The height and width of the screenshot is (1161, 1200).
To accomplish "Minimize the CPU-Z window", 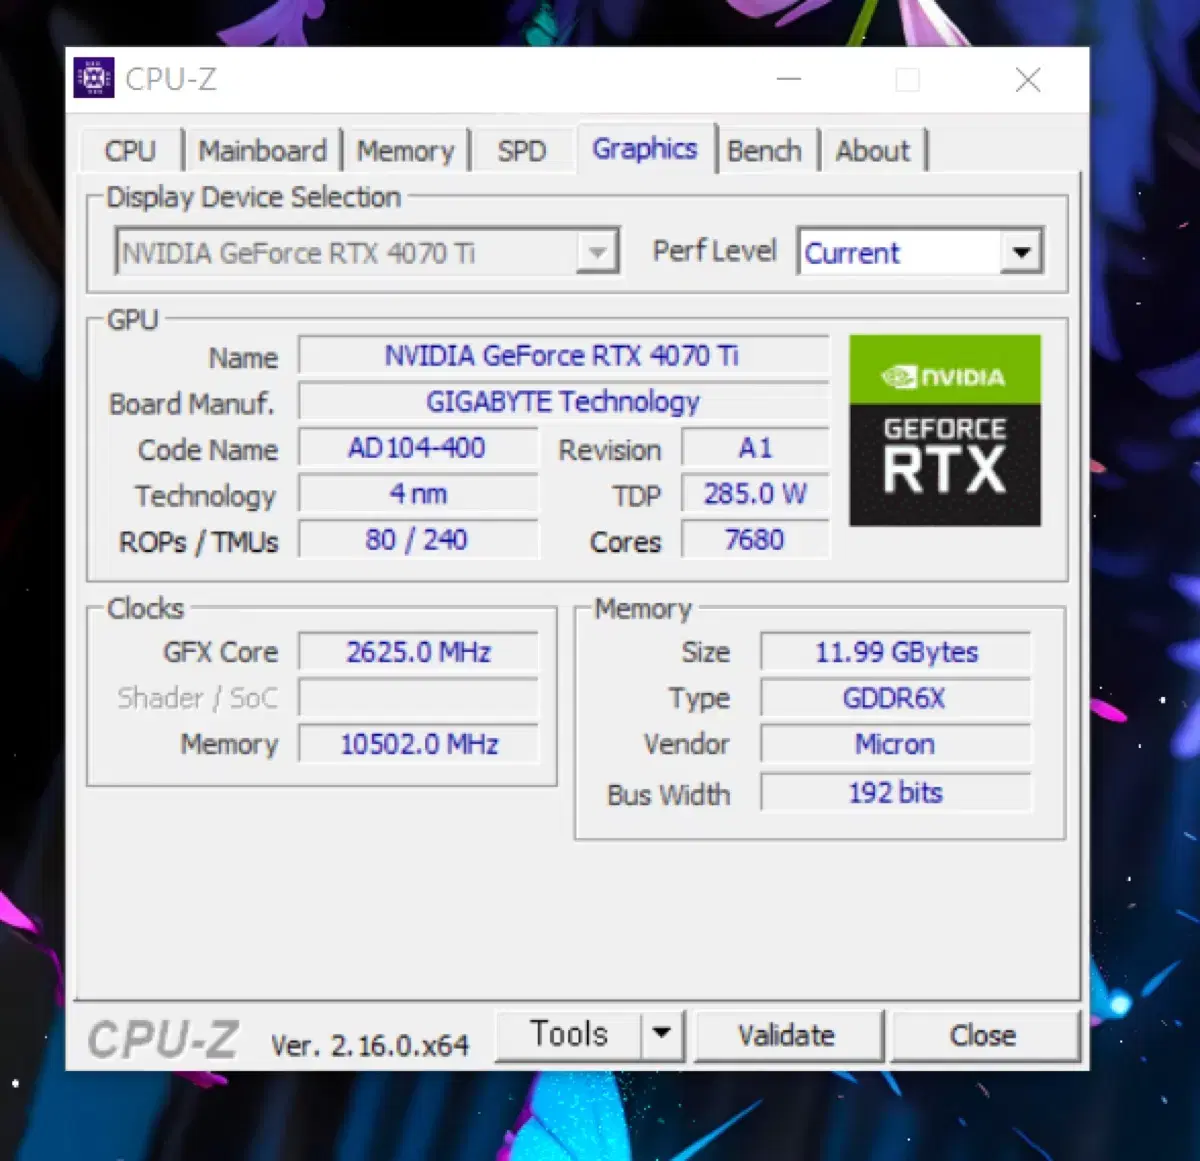I will (x=789, y=79).
